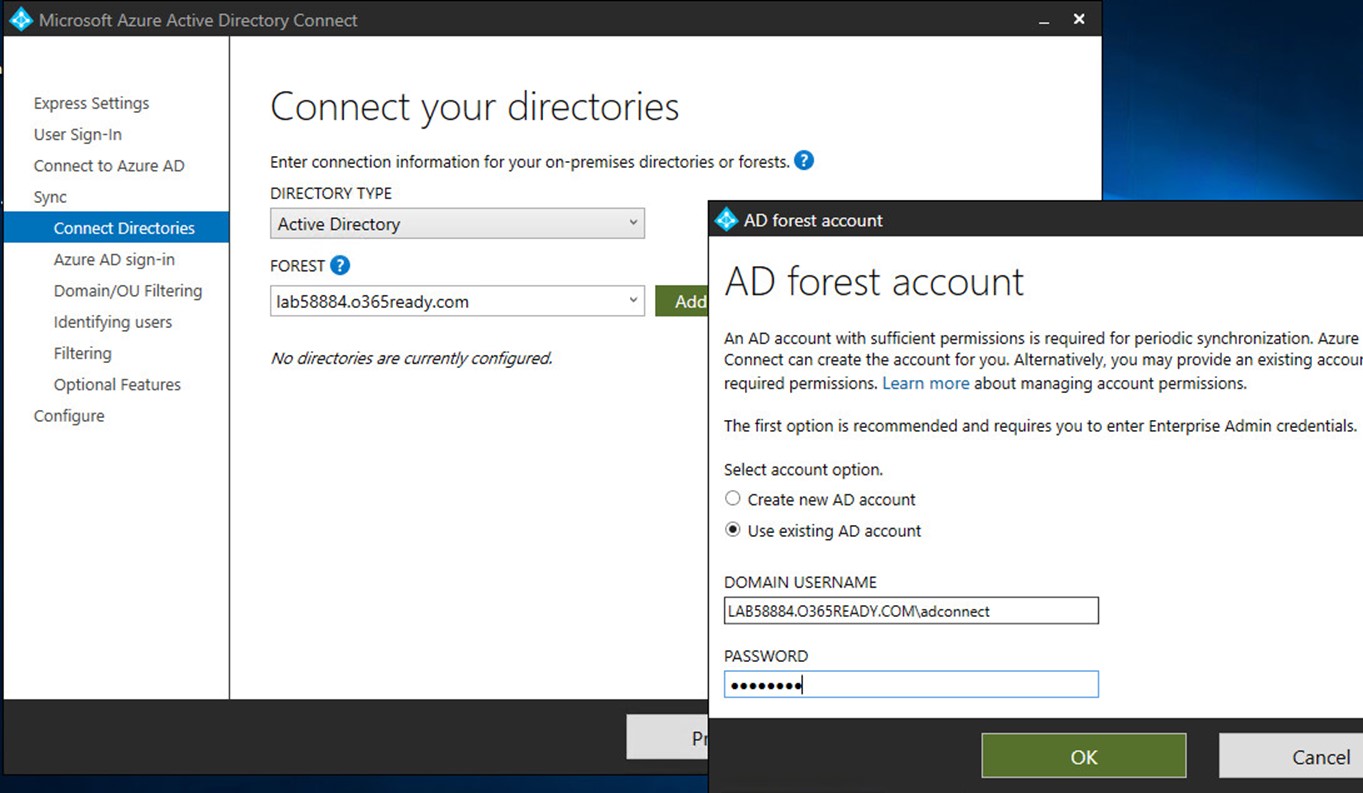
Task: Minimize the Azure AD Connect window
Action: [1044, 20]
